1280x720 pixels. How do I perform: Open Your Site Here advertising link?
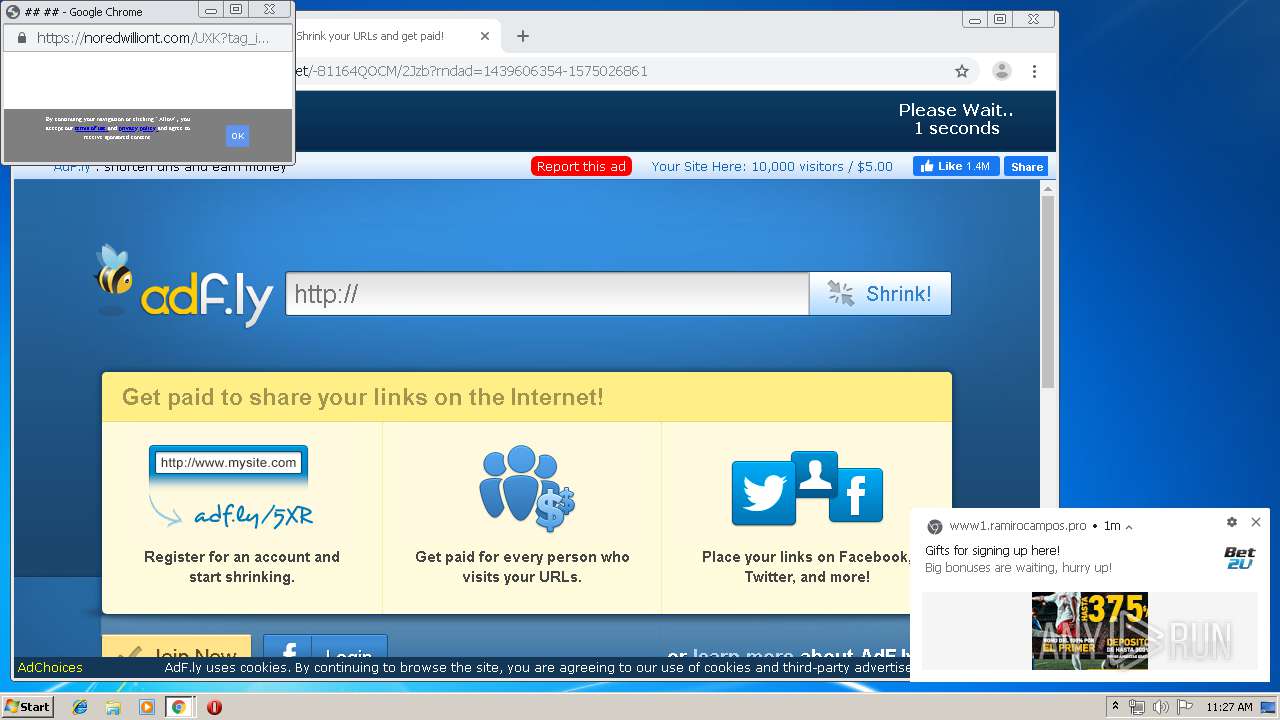tap(772, 167)
